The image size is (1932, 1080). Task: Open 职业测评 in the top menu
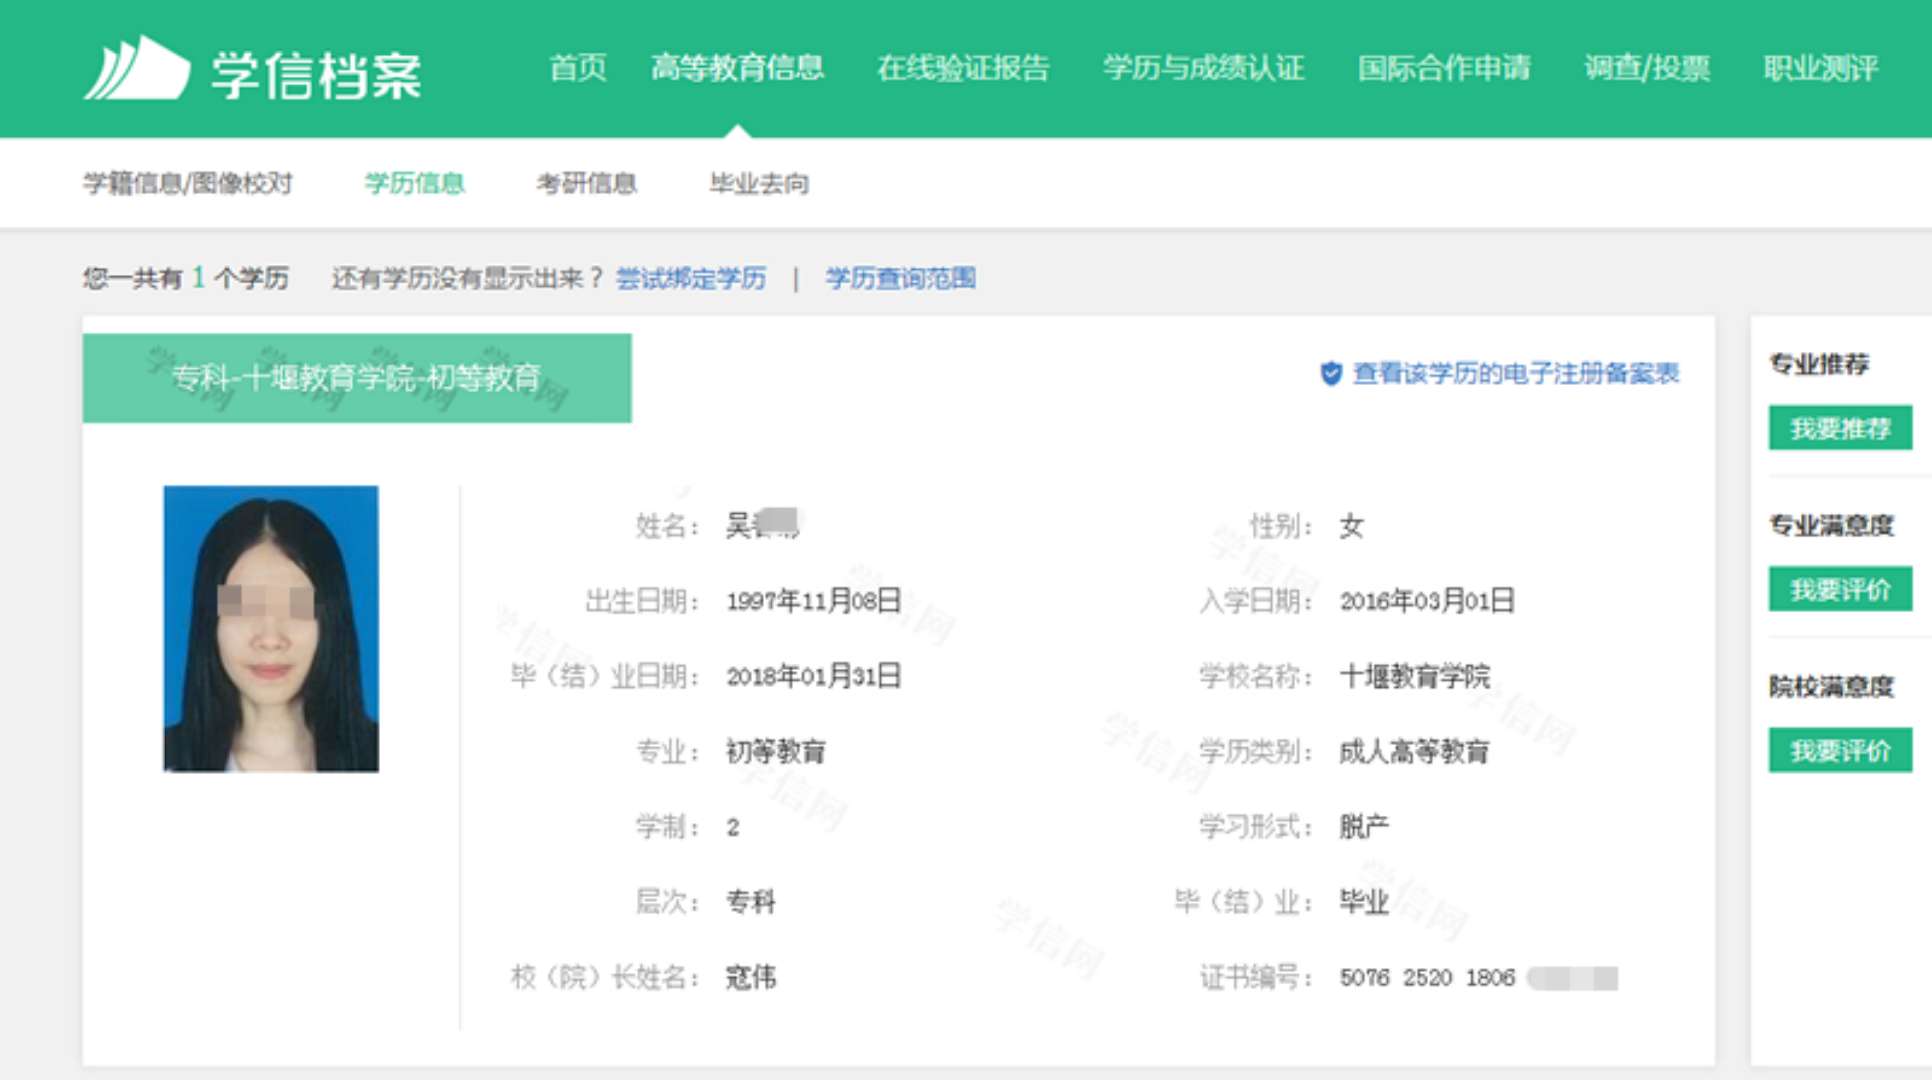coord(1820,68)
